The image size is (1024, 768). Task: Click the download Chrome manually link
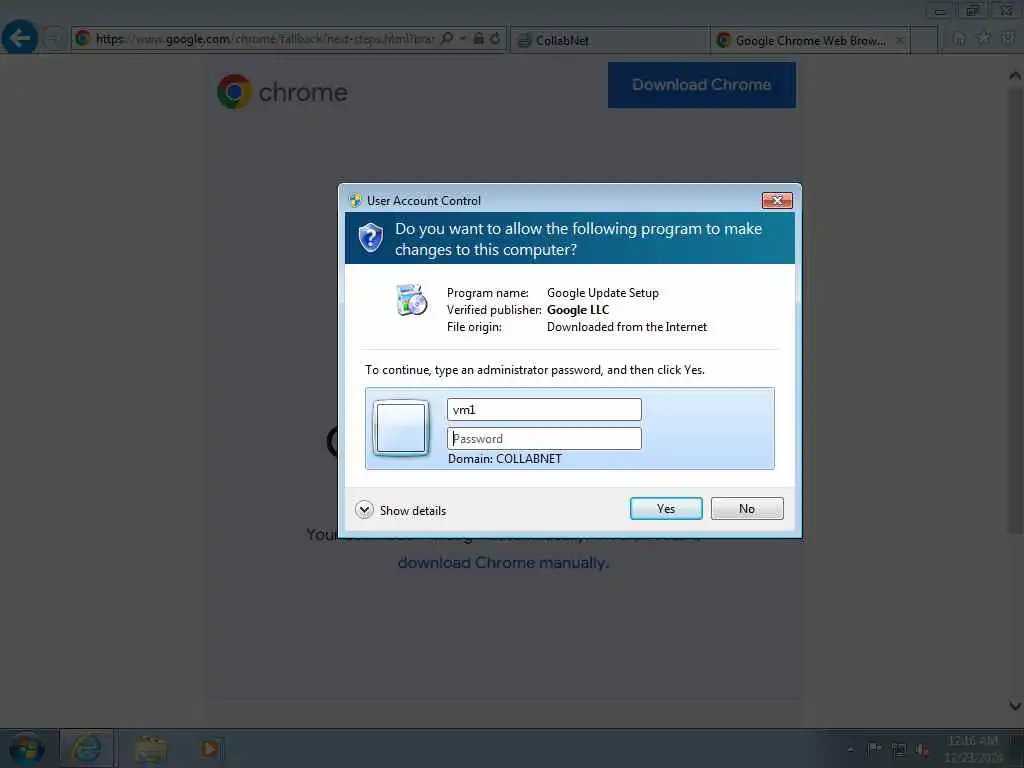[x=504, y=562]
